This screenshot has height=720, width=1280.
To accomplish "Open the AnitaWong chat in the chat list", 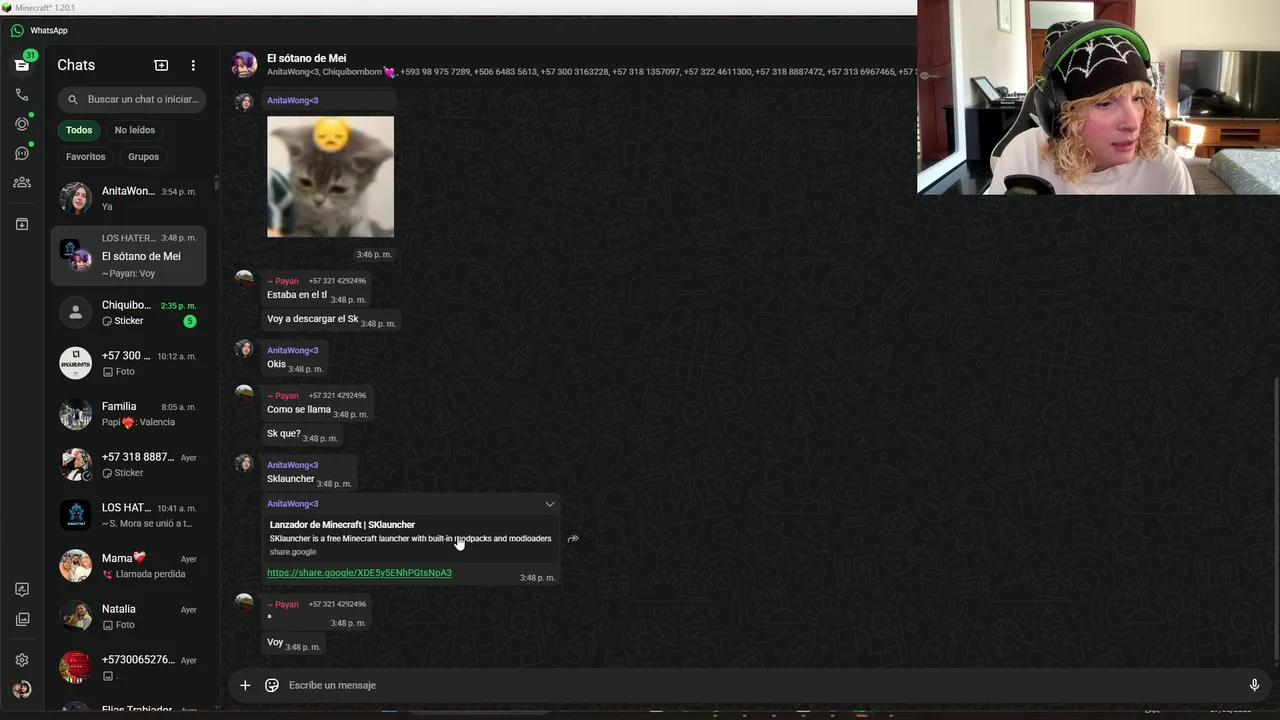I will [x=129, y=198].
